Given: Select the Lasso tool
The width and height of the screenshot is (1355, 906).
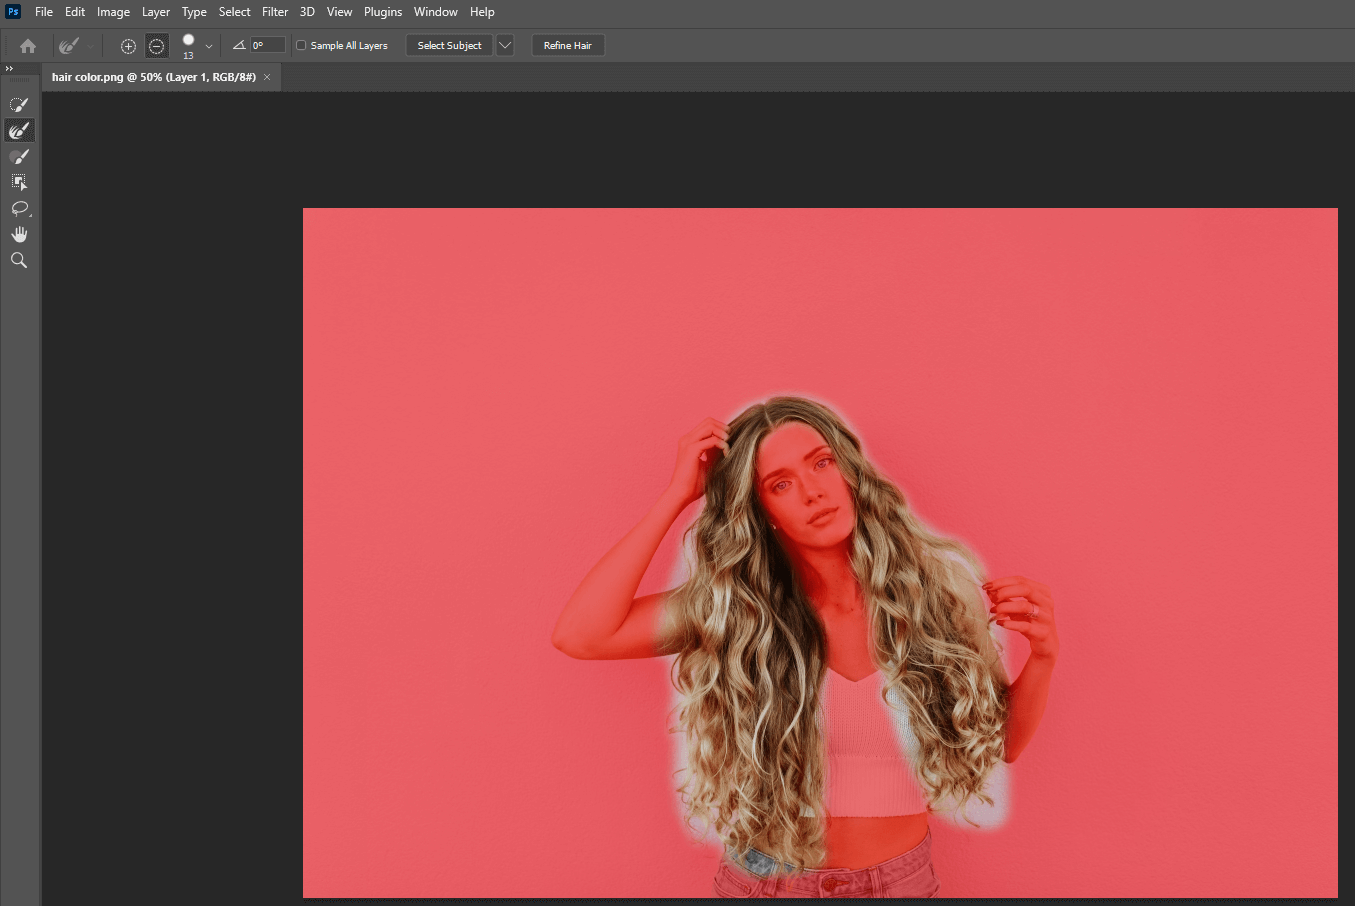Looking at the screenshot, I should 19,208.
